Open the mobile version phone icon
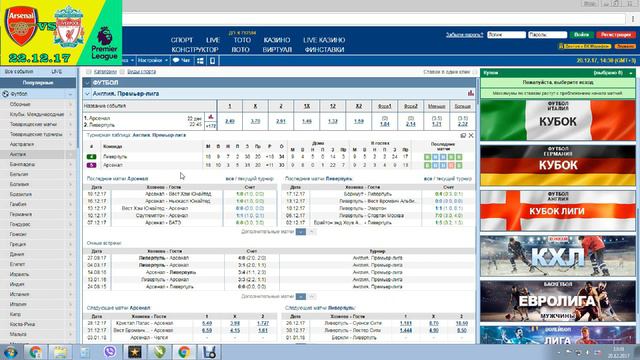This screenshot has width=640, height=360. [x=212, y=60]
